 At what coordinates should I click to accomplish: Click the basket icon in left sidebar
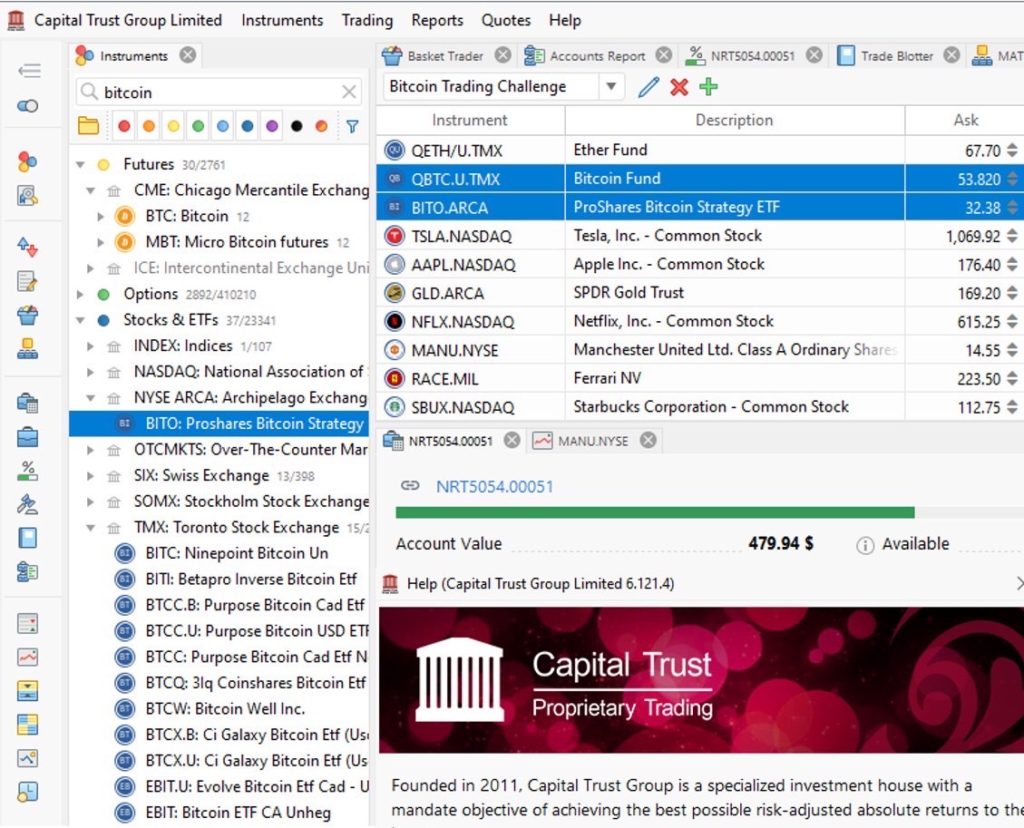28,315
